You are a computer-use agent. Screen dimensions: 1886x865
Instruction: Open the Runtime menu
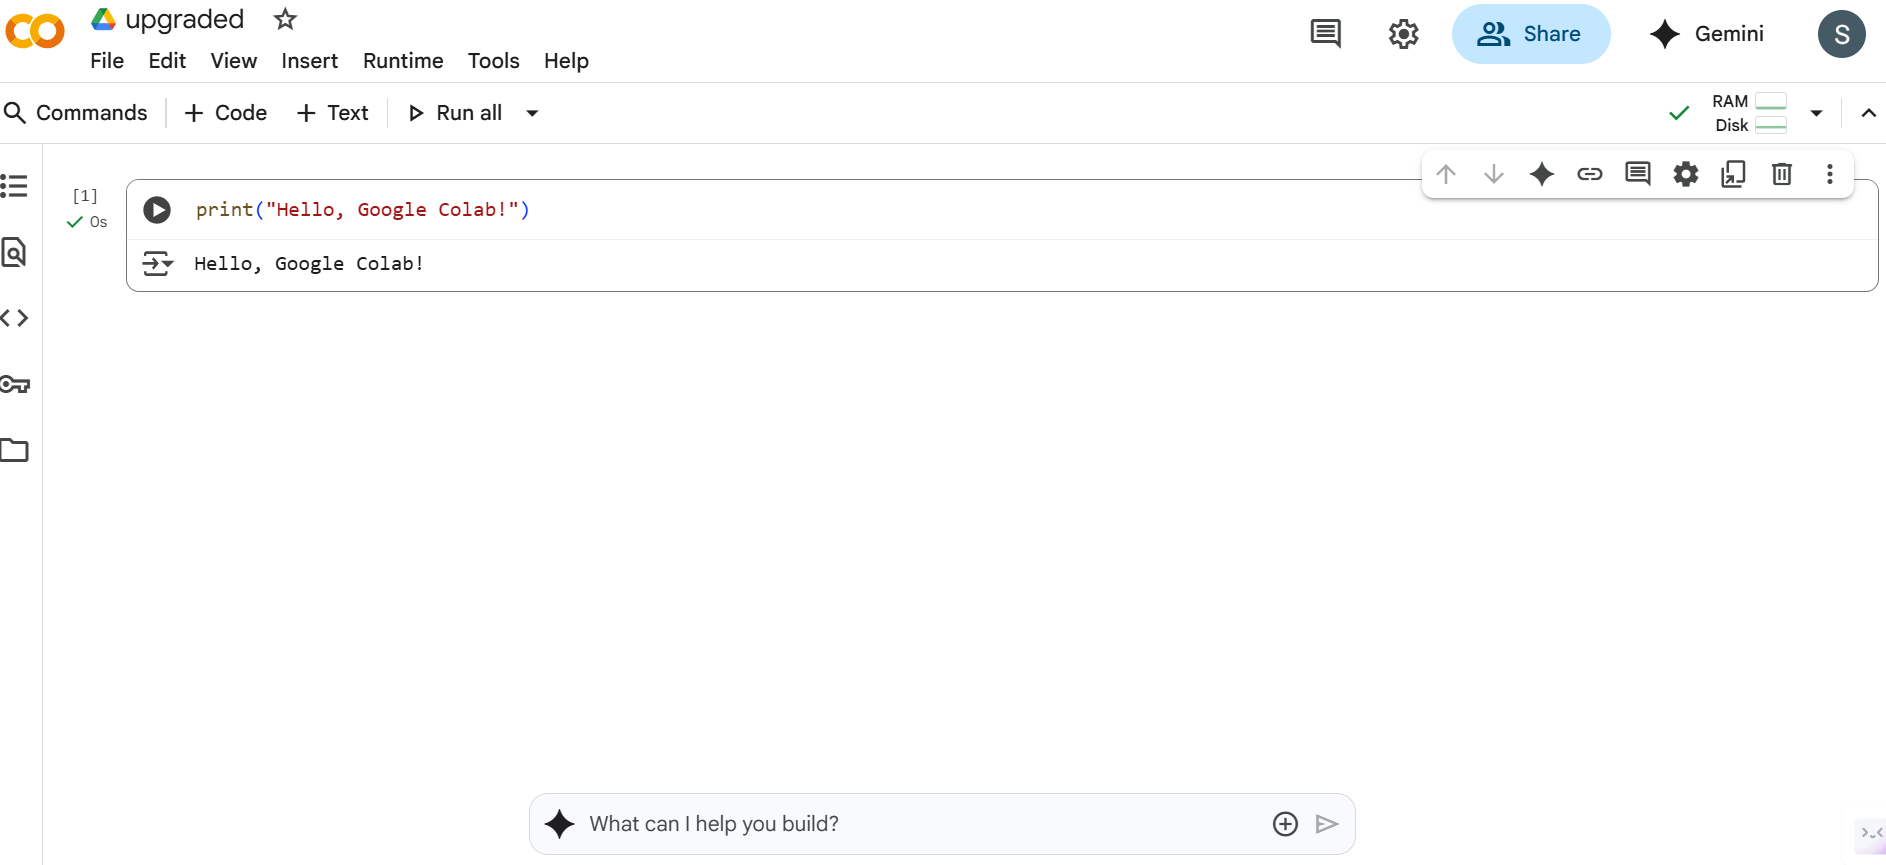403,61
